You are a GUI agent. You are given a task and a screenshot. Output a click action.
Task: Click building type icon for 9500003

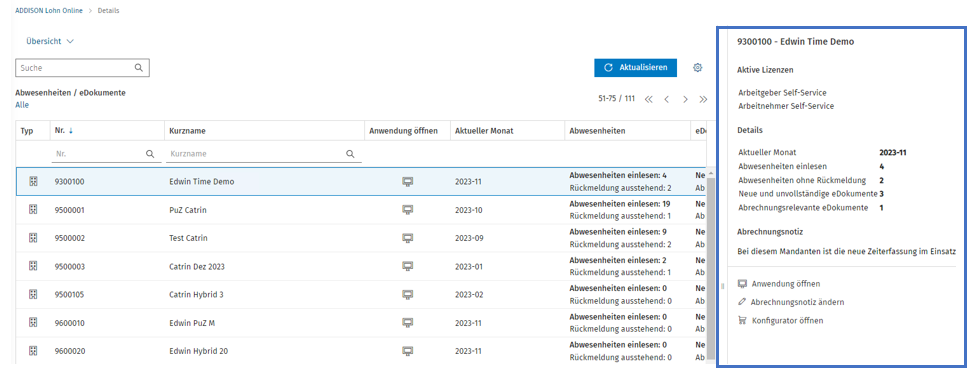33,266
